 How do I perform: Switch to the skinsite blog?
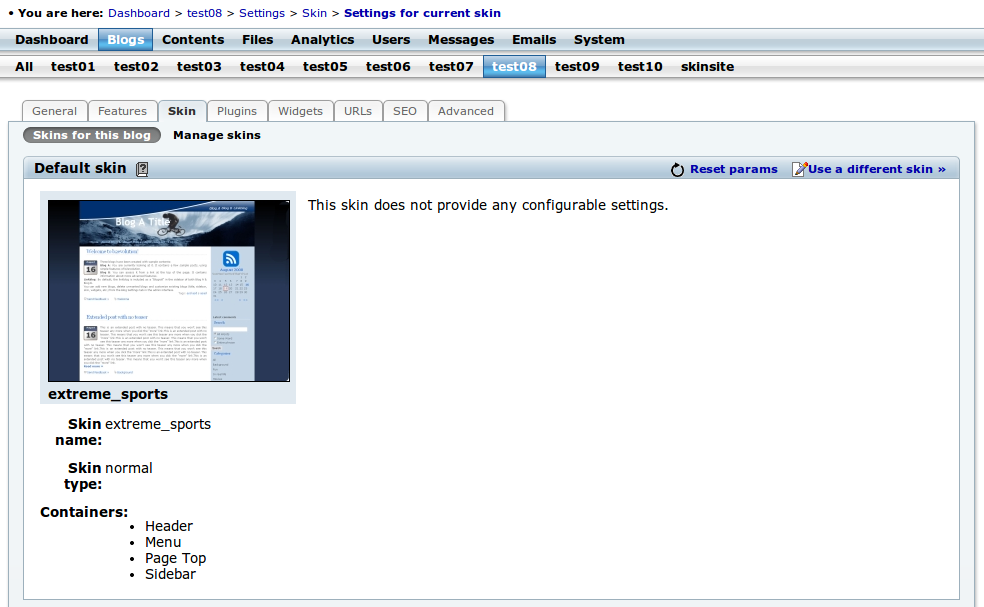point(707,67)
